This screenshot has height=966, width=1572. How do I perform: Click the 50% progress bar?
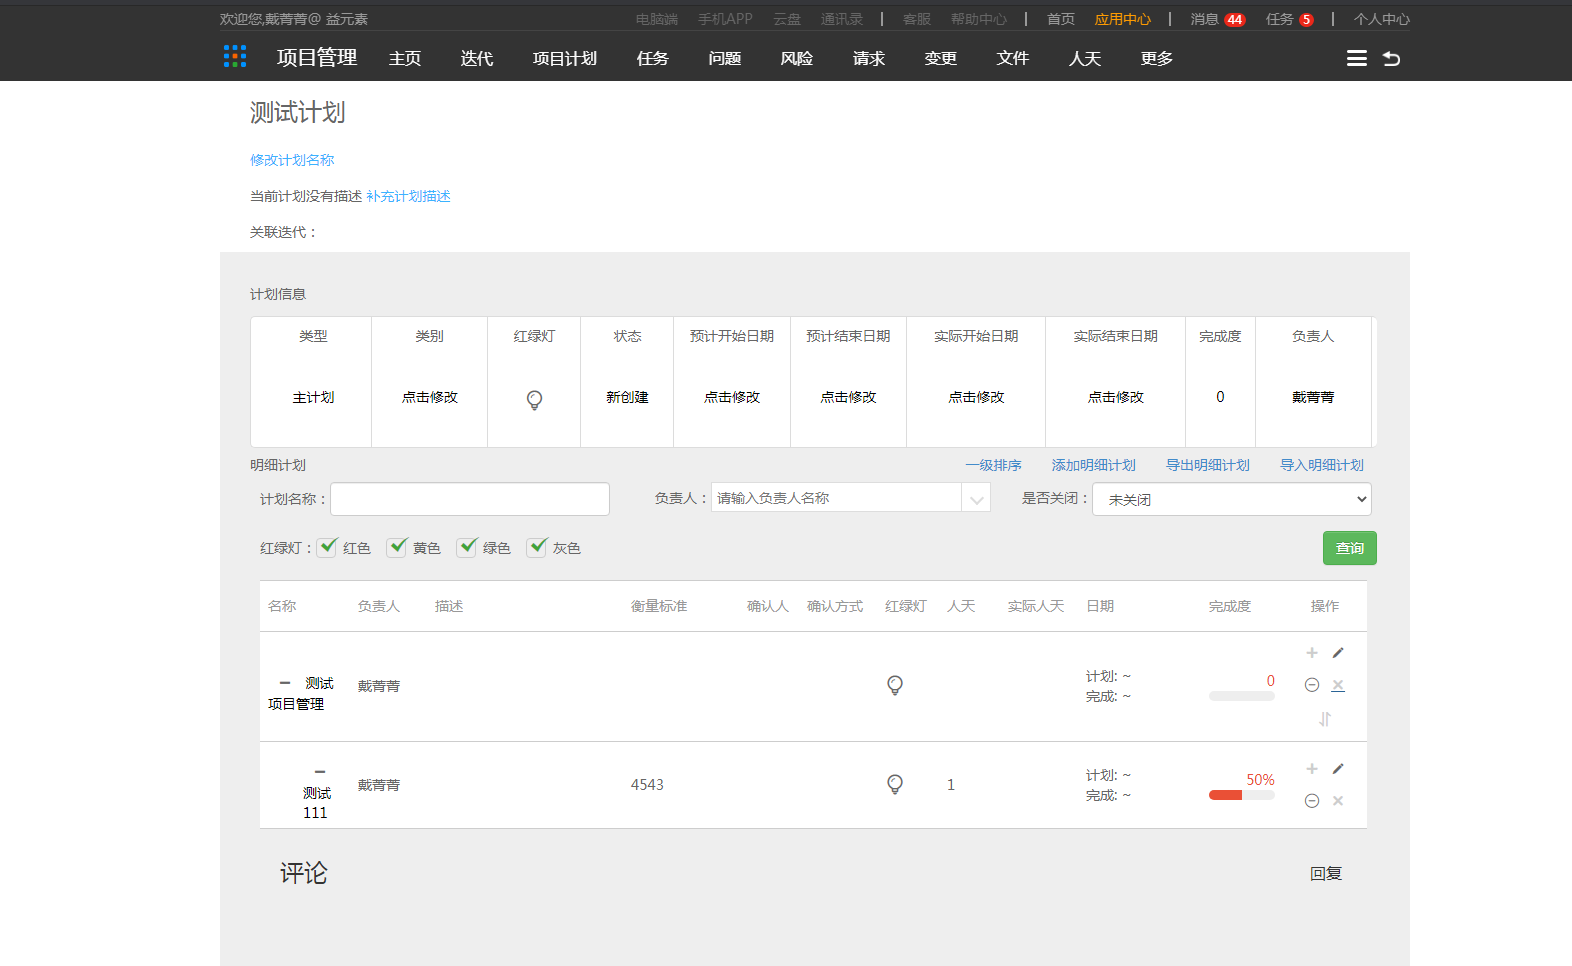coord(1242,796)
